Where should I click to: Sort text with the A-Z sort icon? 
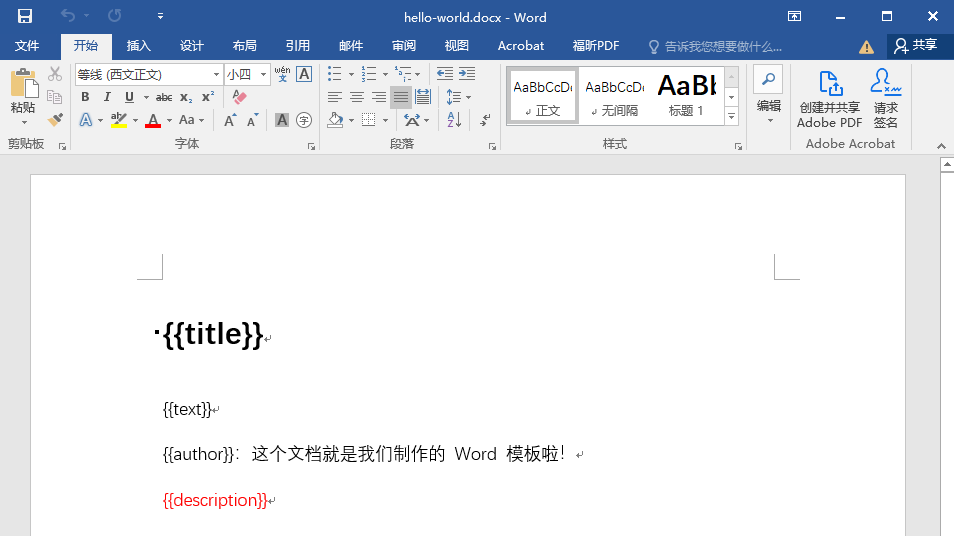click(454, 120)
